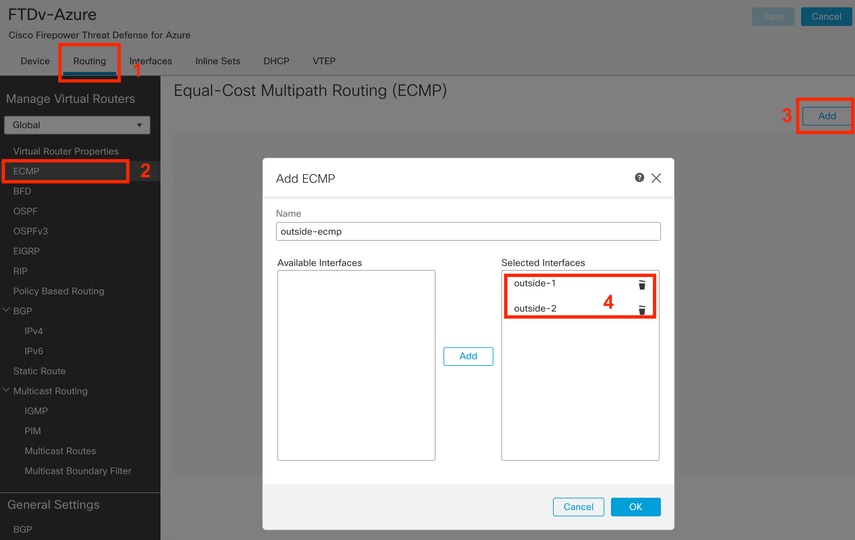Open Policy Based Routing
855x540 pixels.
pyautogui.click(x=58, y=291)
